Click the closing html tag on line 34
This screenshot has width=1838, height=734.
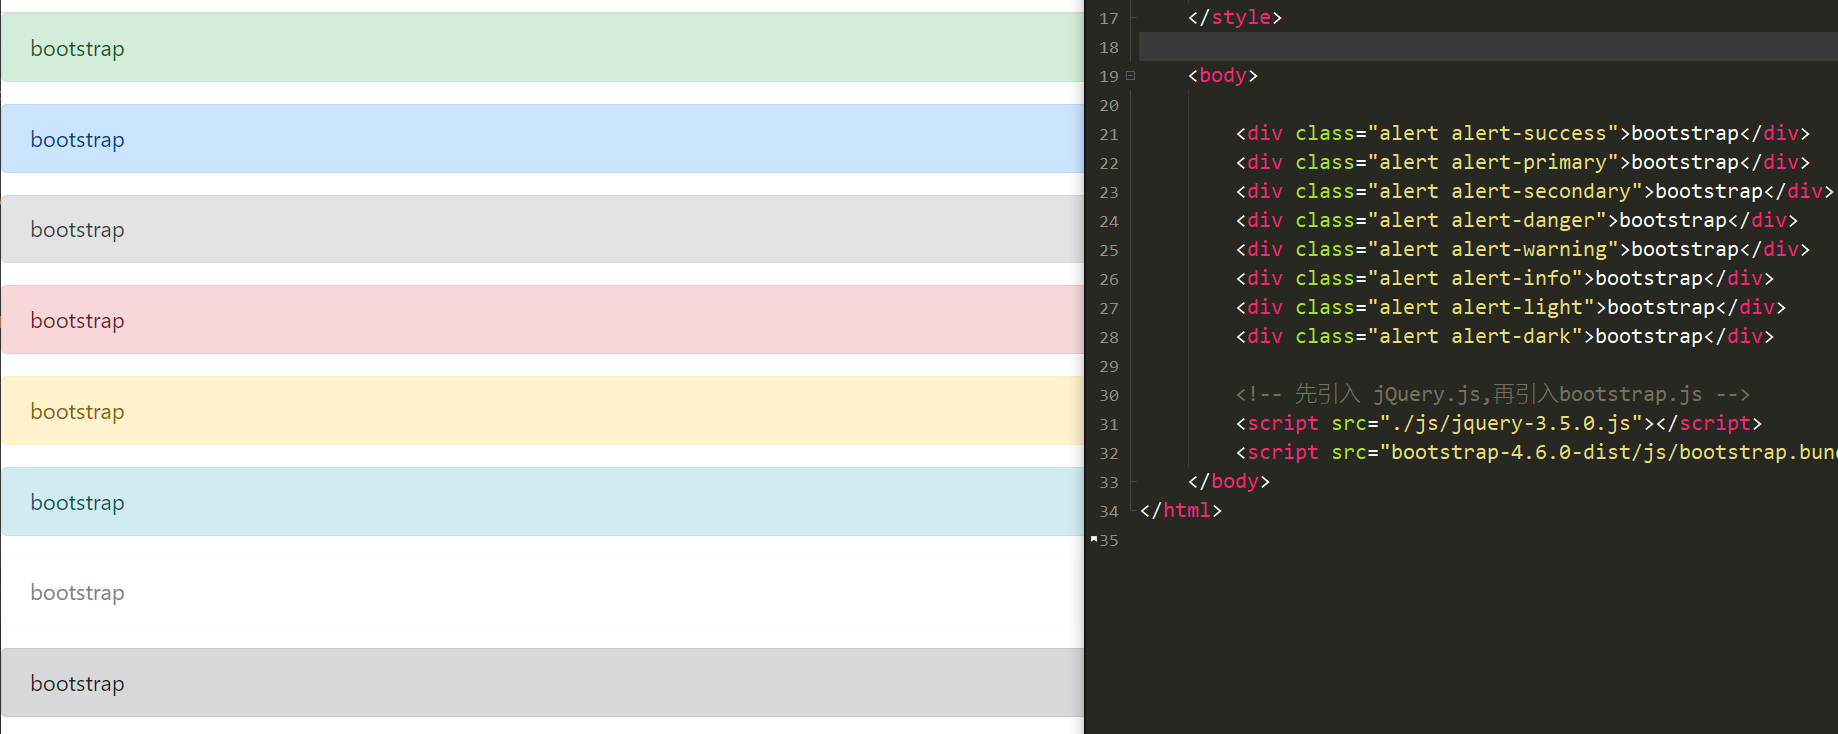1181,510
